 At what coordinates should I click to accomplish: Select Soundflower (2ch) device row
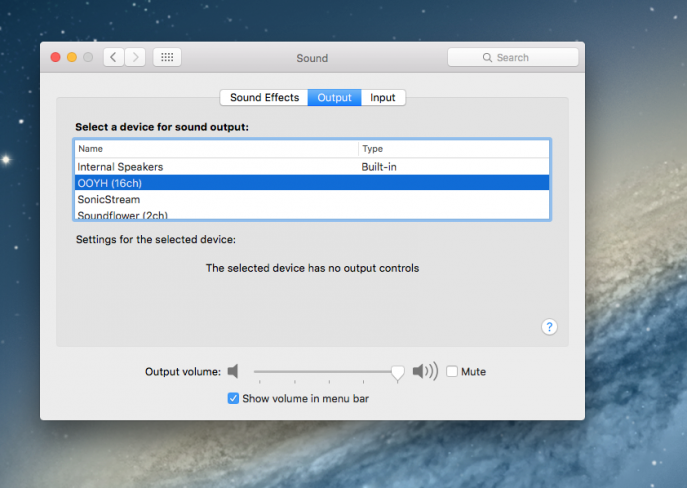pos(312,213)
